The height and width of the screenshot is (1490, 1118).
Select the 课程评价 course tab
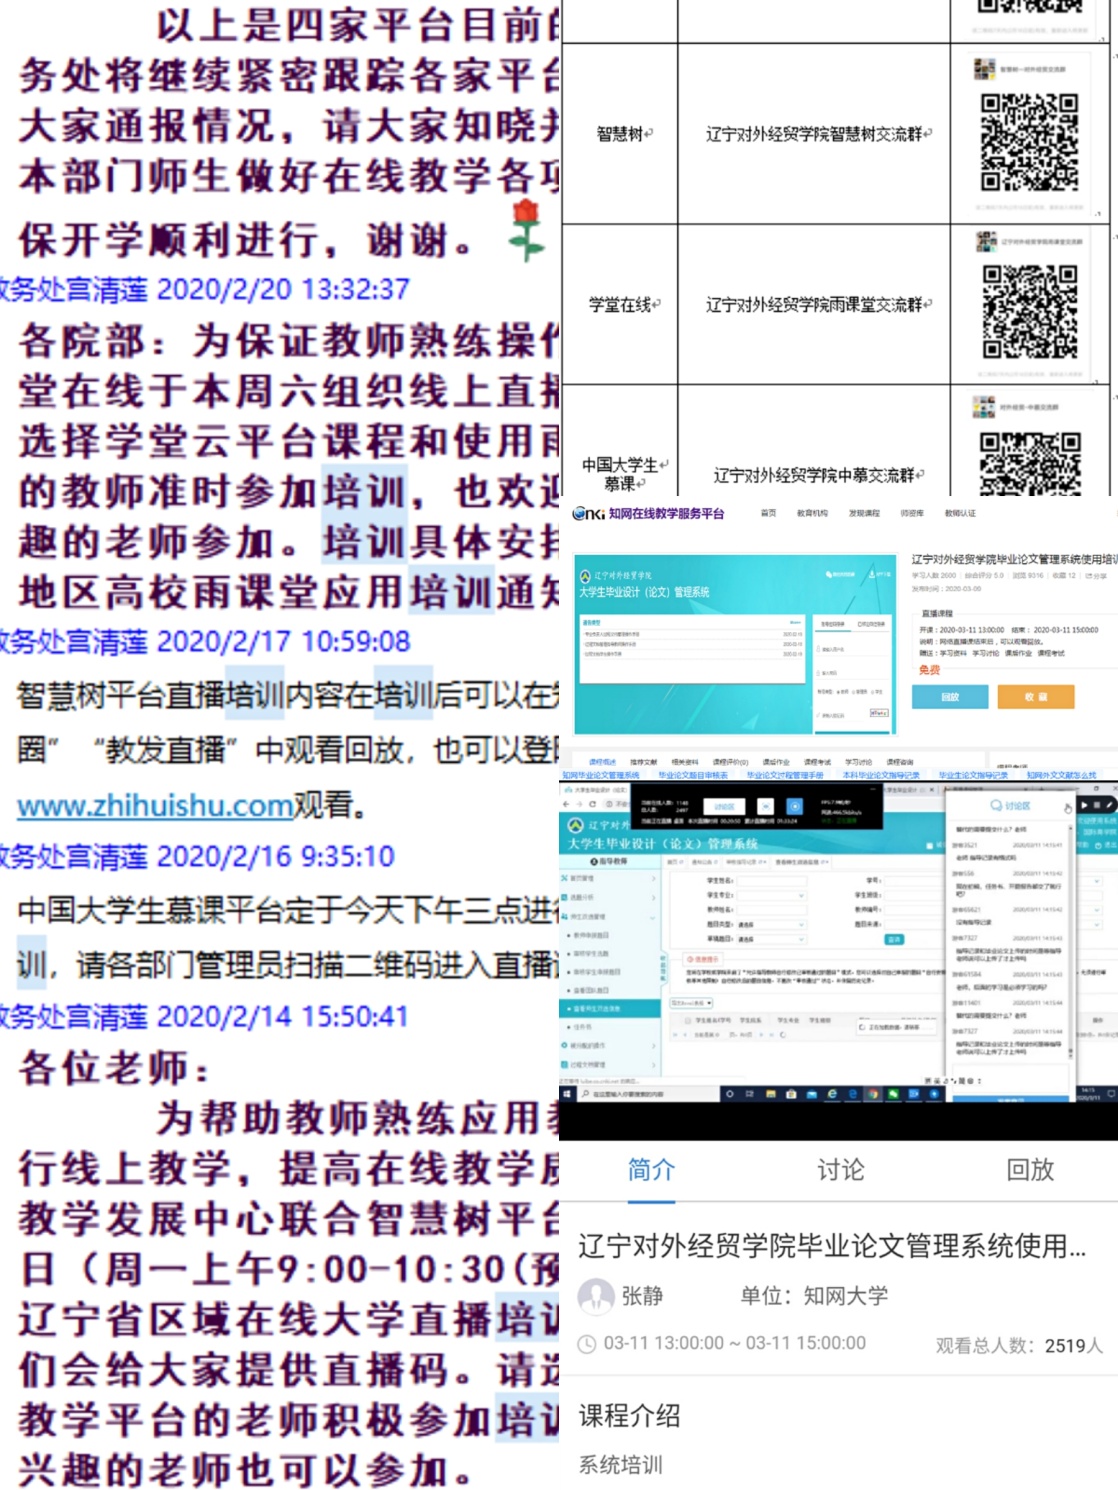coord(730,762)
